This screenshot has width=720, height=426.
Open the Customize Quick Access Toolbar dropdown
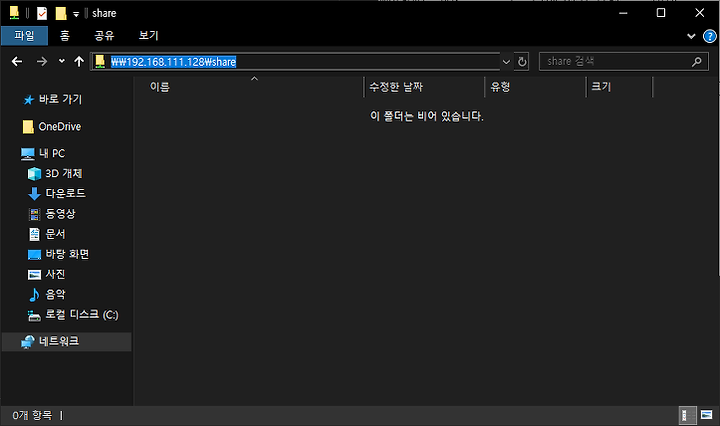coord(76,14)
